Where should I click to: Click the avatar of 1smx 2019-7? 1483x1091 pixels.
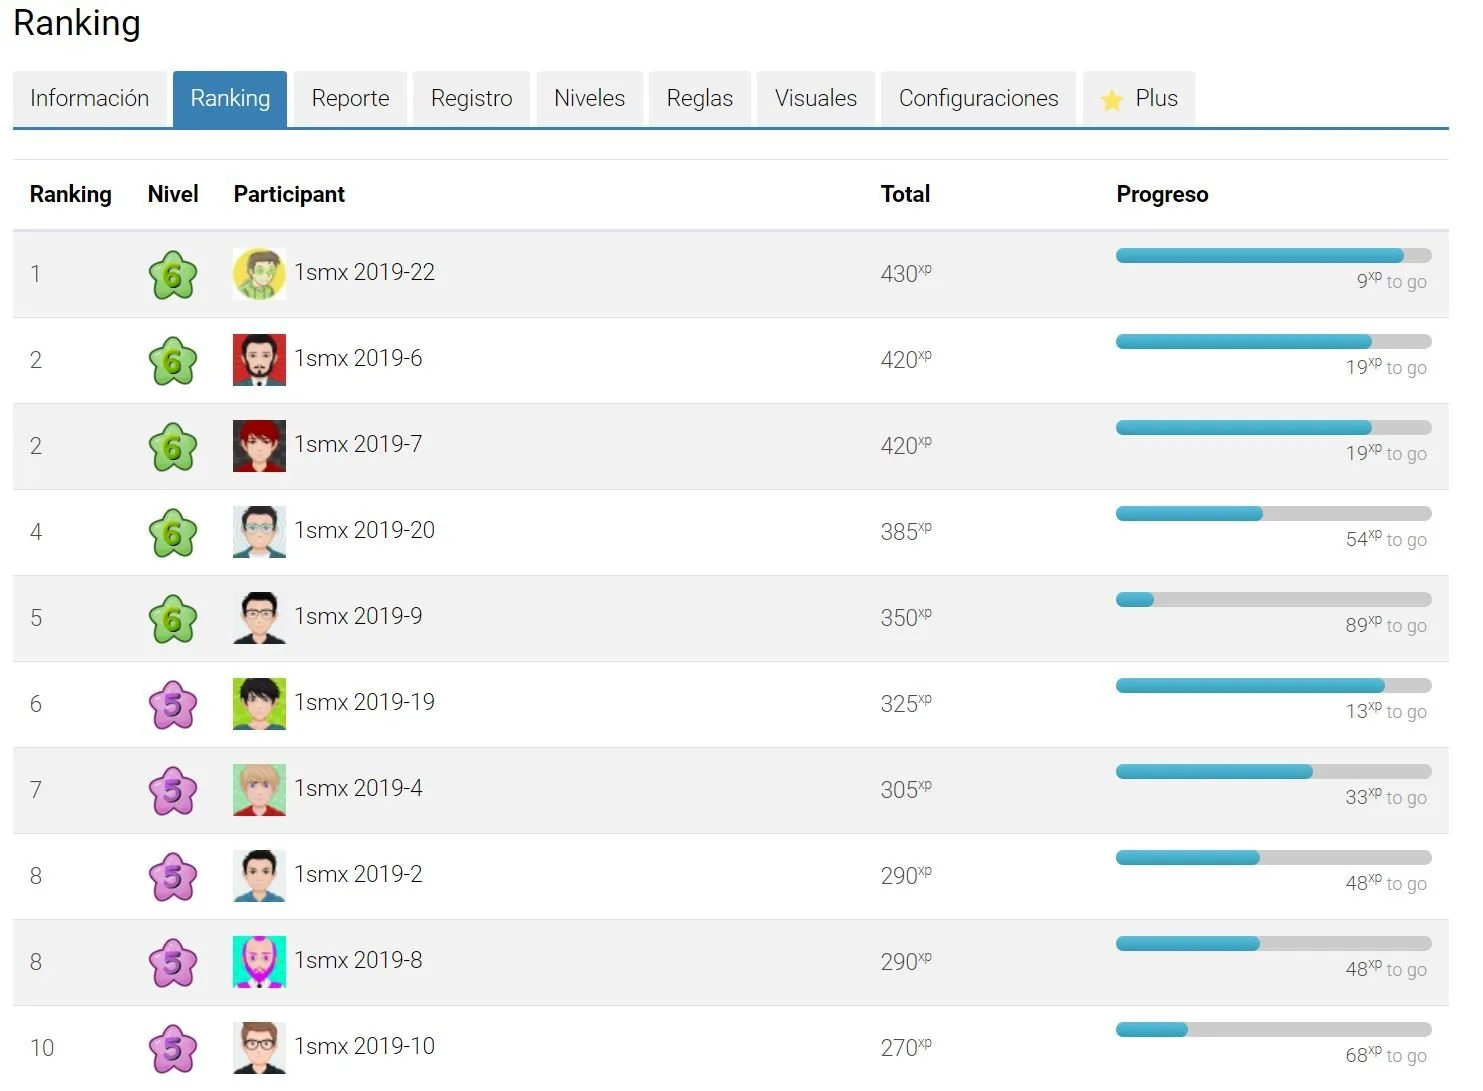click(259, 446)
